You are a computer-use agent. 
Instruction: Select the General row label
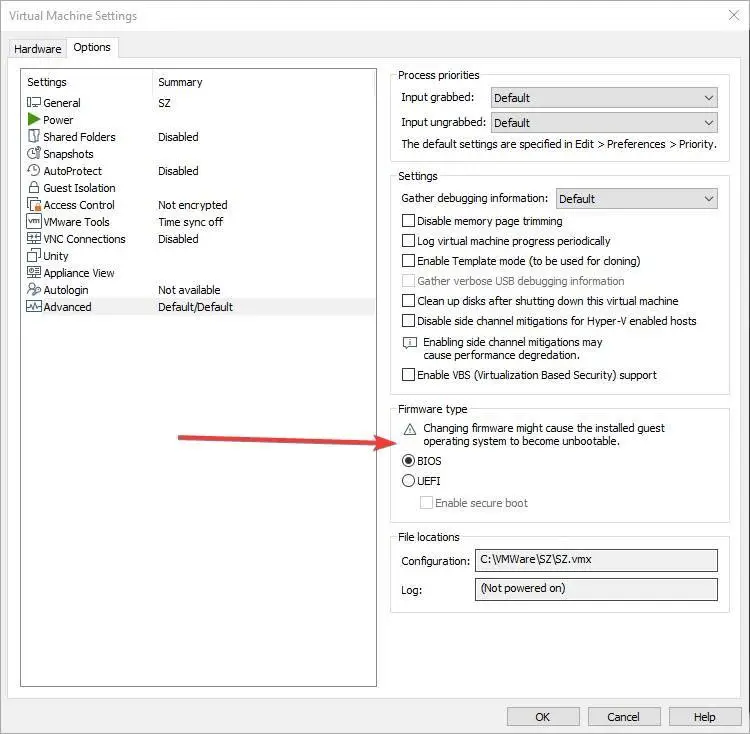62,103
